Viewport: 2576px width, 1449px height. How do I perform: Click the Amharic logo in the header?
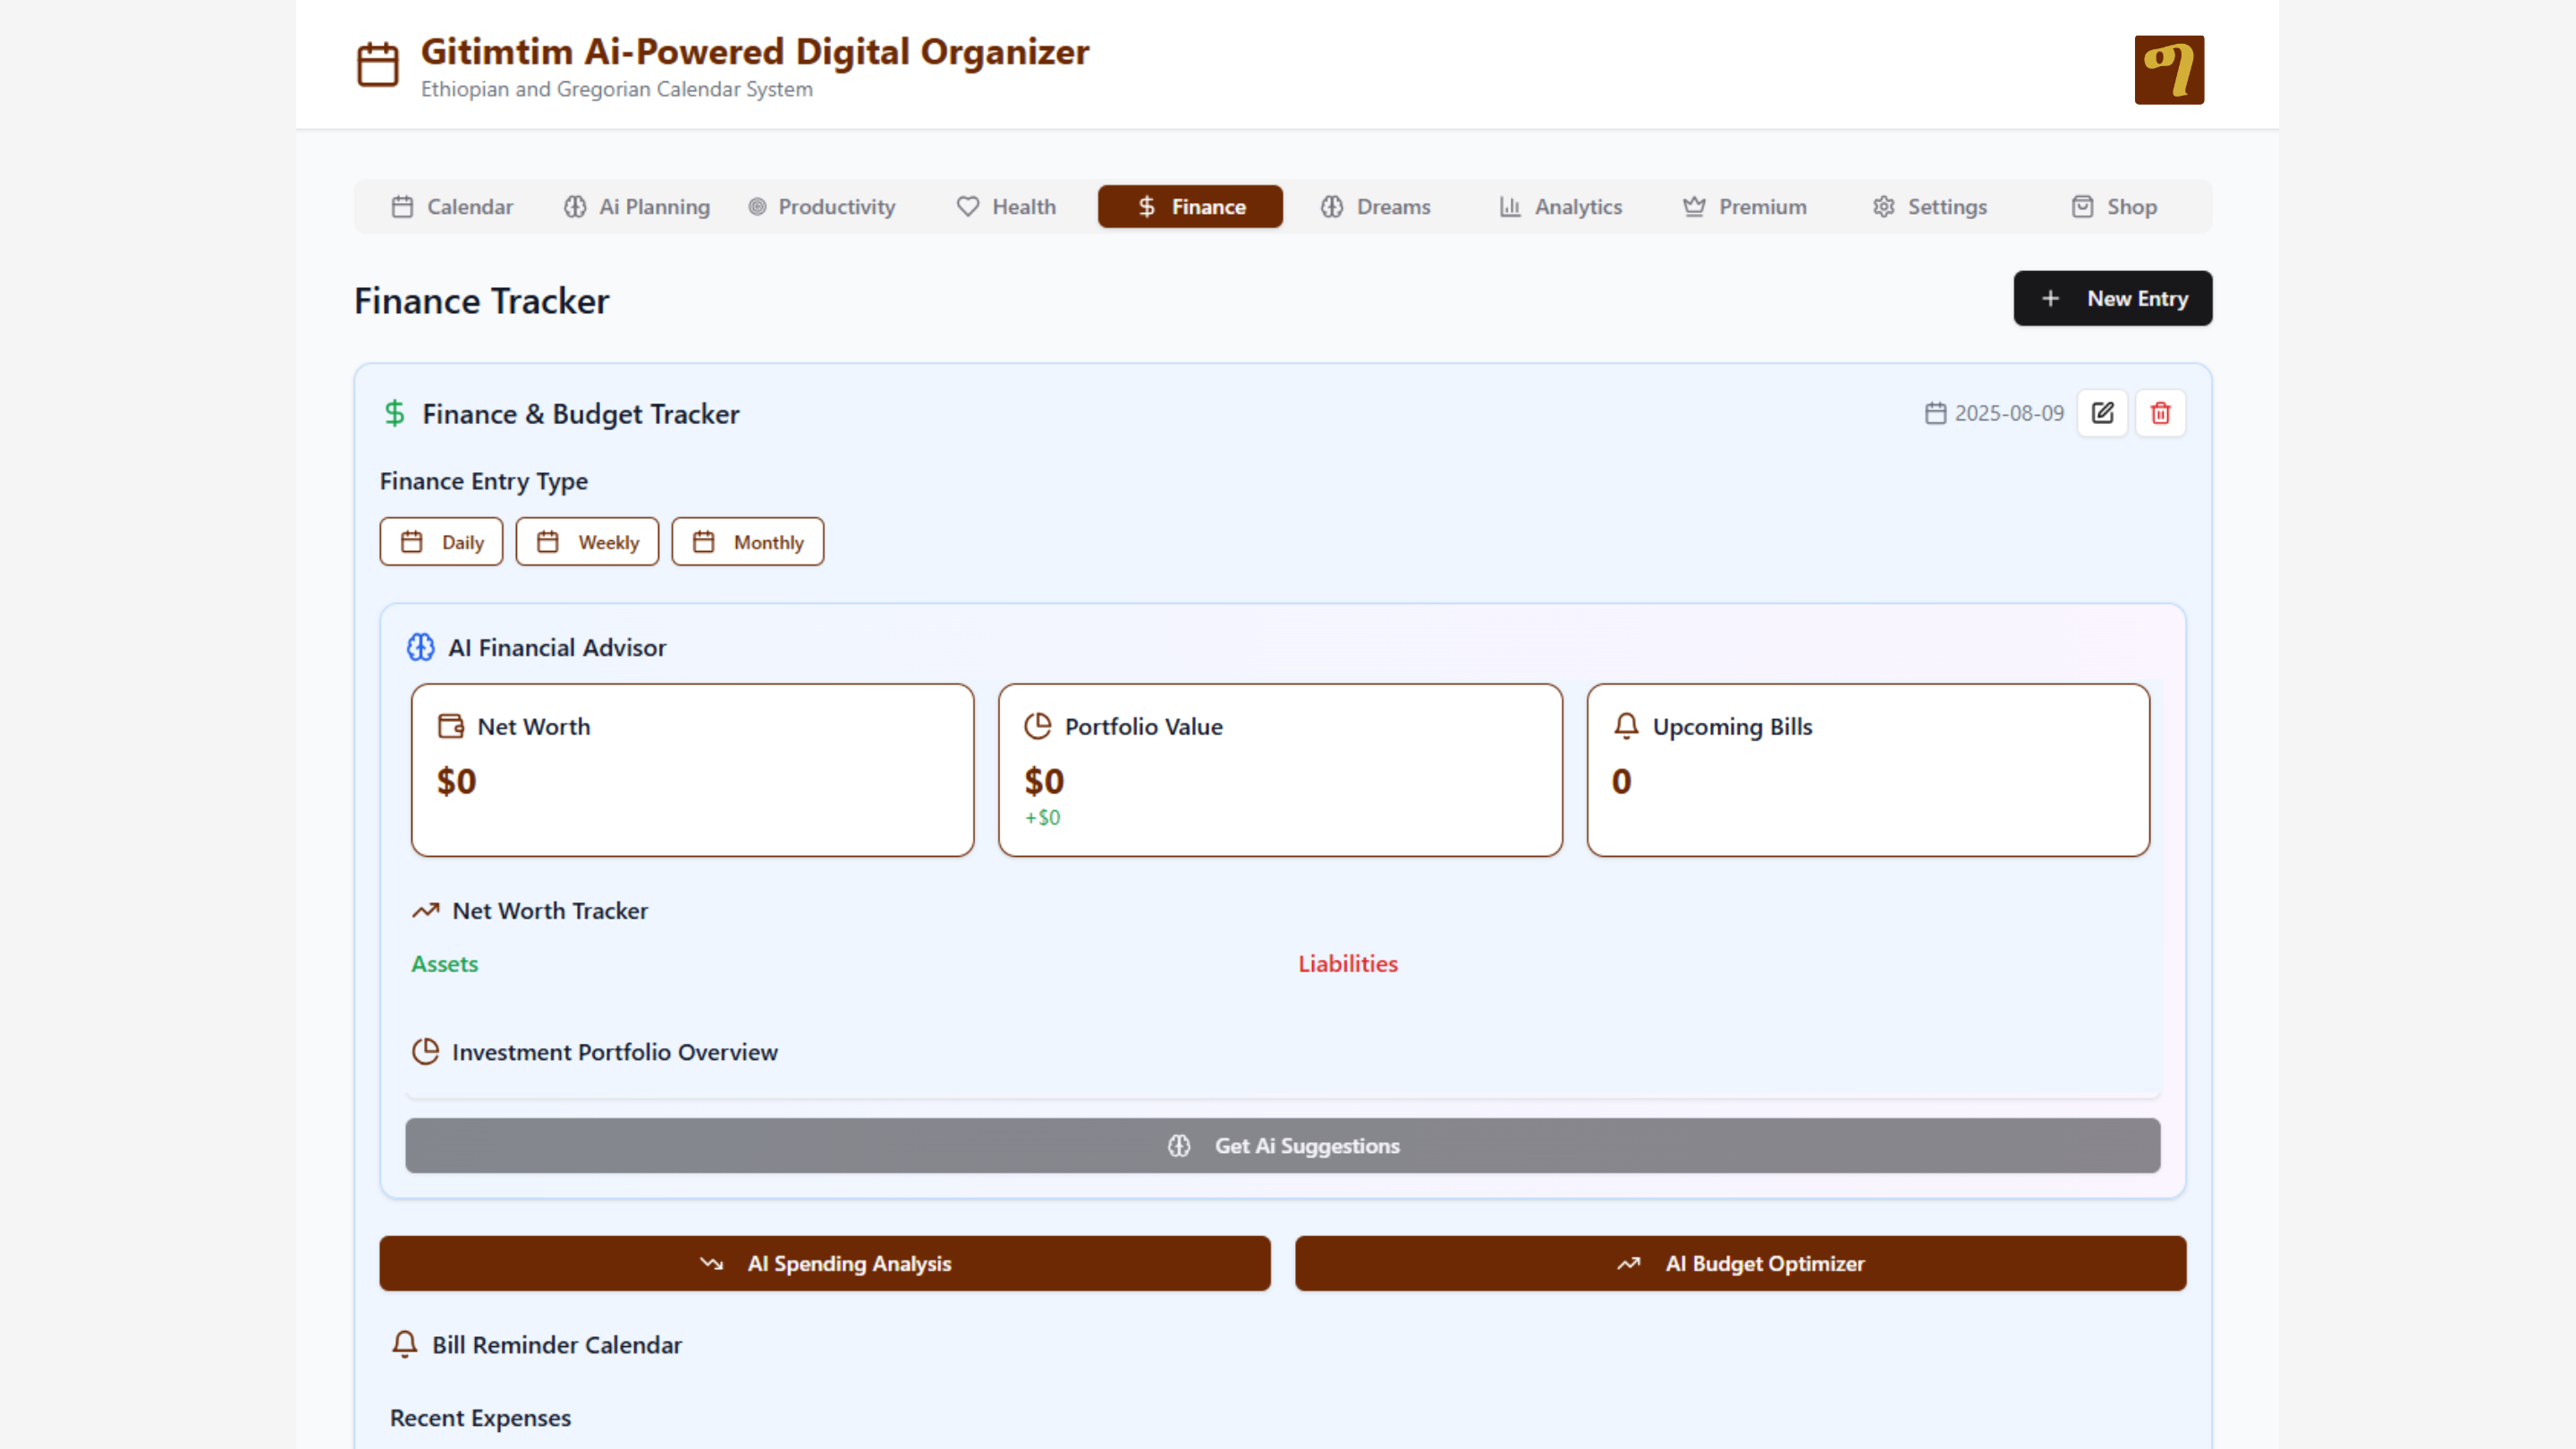pyautogui.click(x=2168, y=70)
